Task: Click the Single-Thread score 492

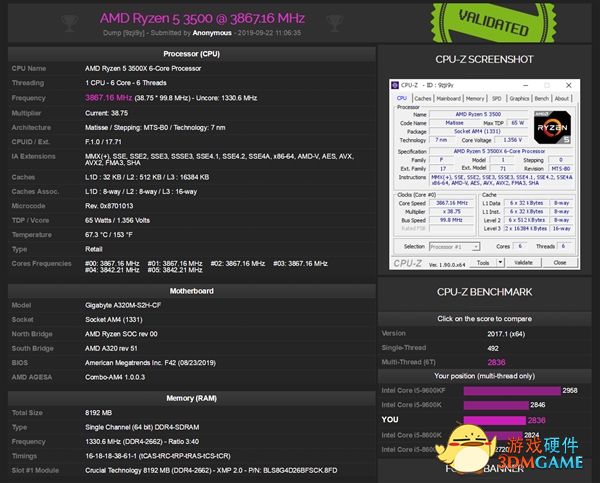Action: point(493,348)
